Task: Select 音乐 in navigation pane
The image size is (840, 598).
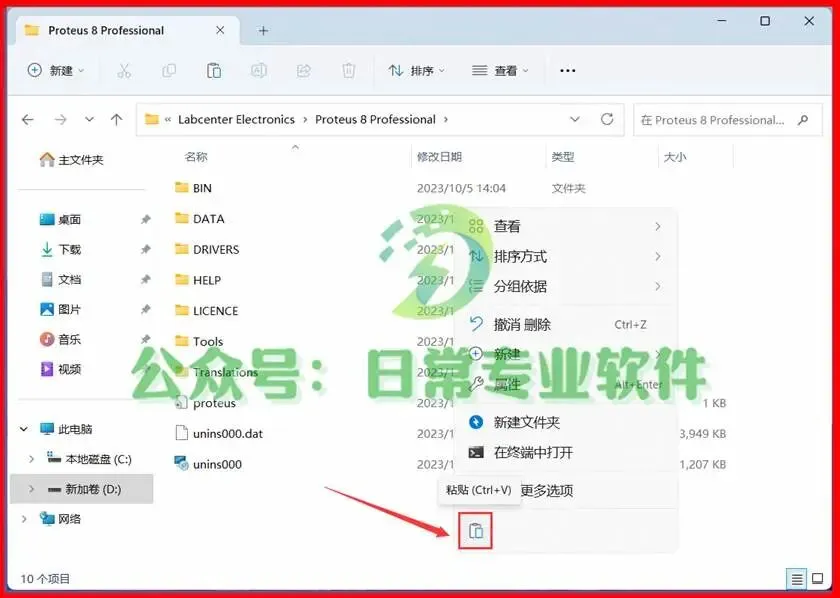Action: pos(61,339)
